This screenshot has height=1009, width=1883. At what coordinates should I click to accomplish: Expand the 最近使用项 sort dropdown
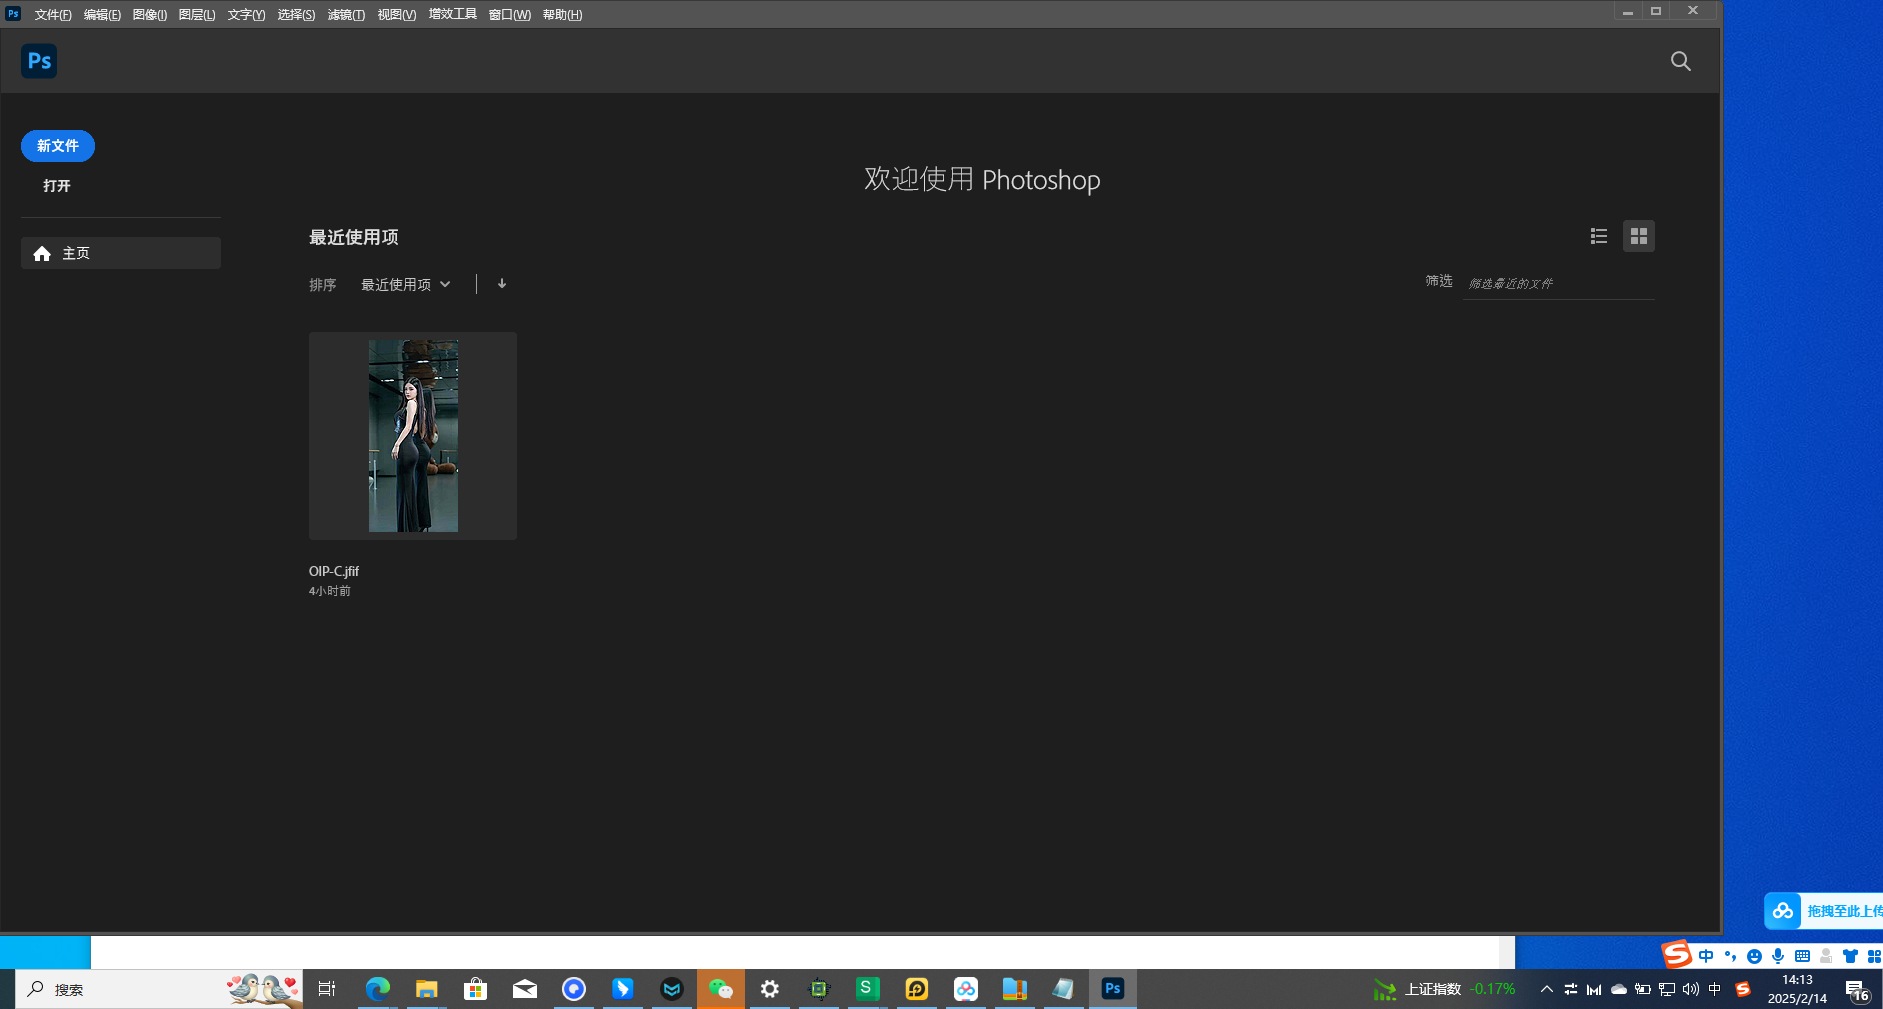click(x=406, y=285)
